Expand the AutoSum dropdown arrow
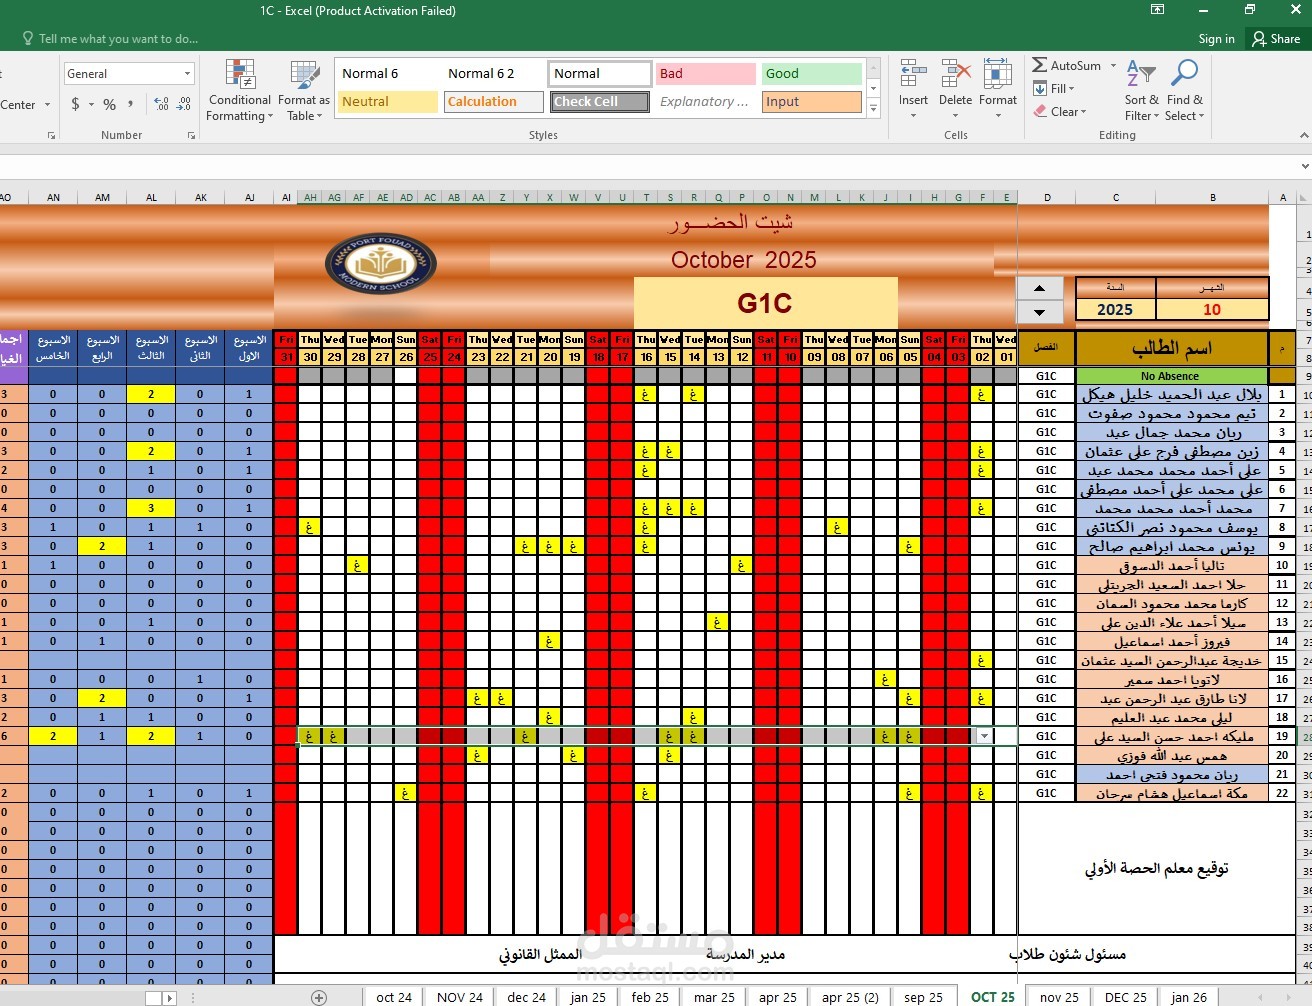 point(1113,65)
